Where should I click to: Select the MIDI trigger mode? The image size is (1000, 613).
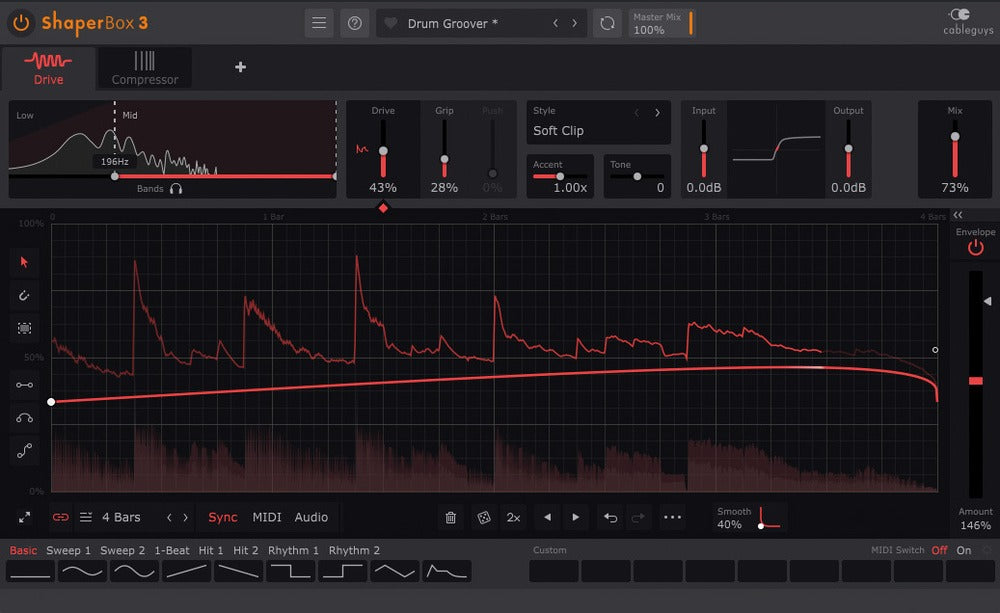pyautogui.click(x=266, y=517)
